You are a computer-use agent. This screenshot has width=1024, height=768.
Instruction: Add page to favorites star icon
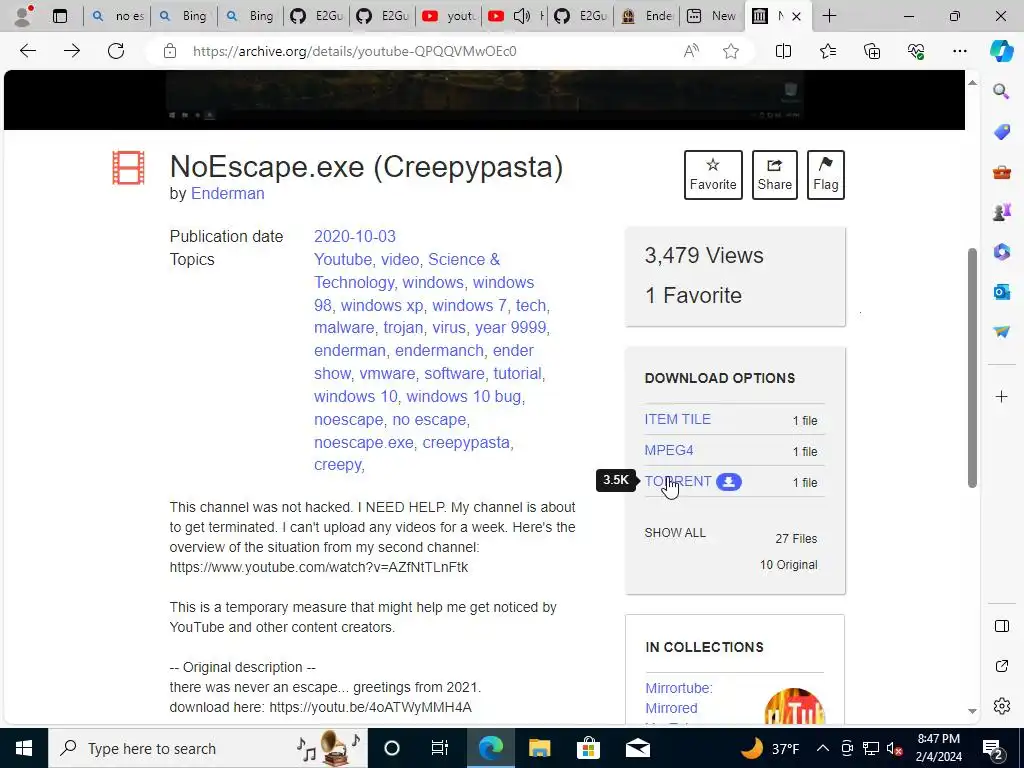[731, 51]
